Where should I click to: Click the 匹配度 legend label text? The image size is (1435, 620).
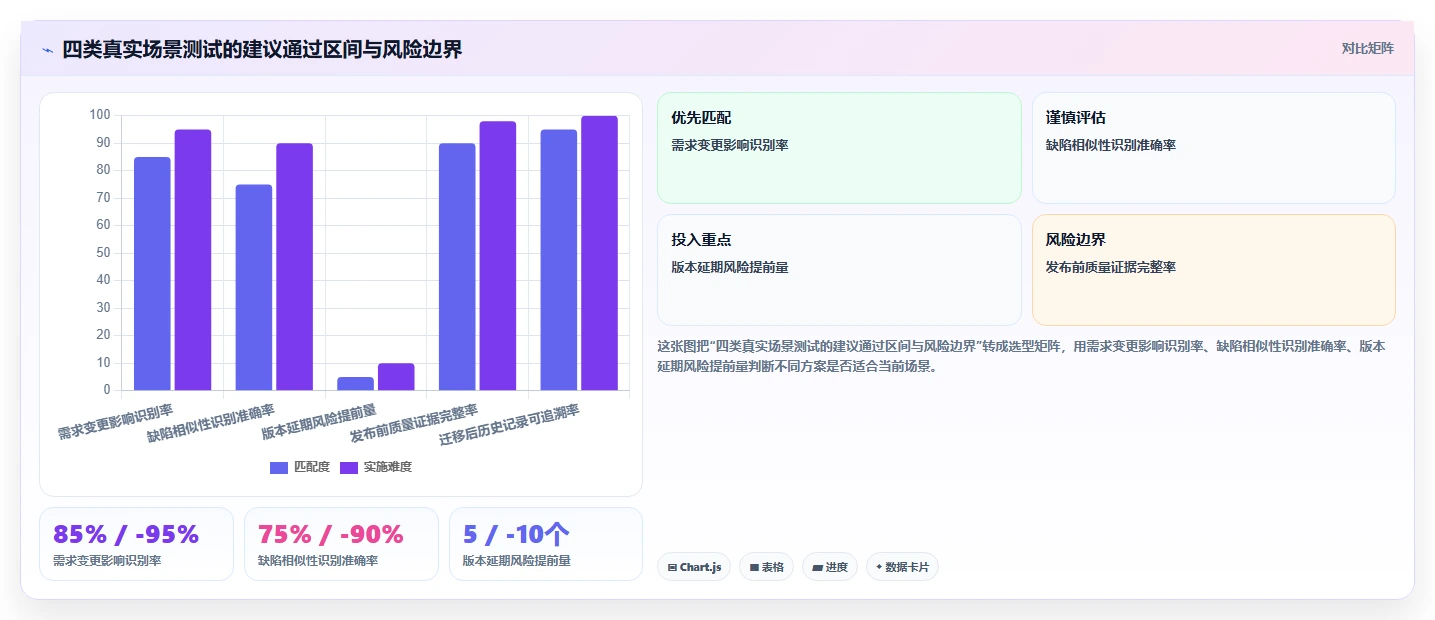(x=312, y=467)
